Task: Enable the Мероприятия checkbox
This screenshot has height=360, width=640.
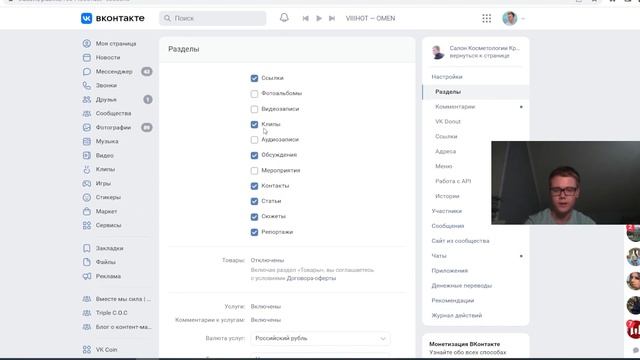Action: [254, 171]
